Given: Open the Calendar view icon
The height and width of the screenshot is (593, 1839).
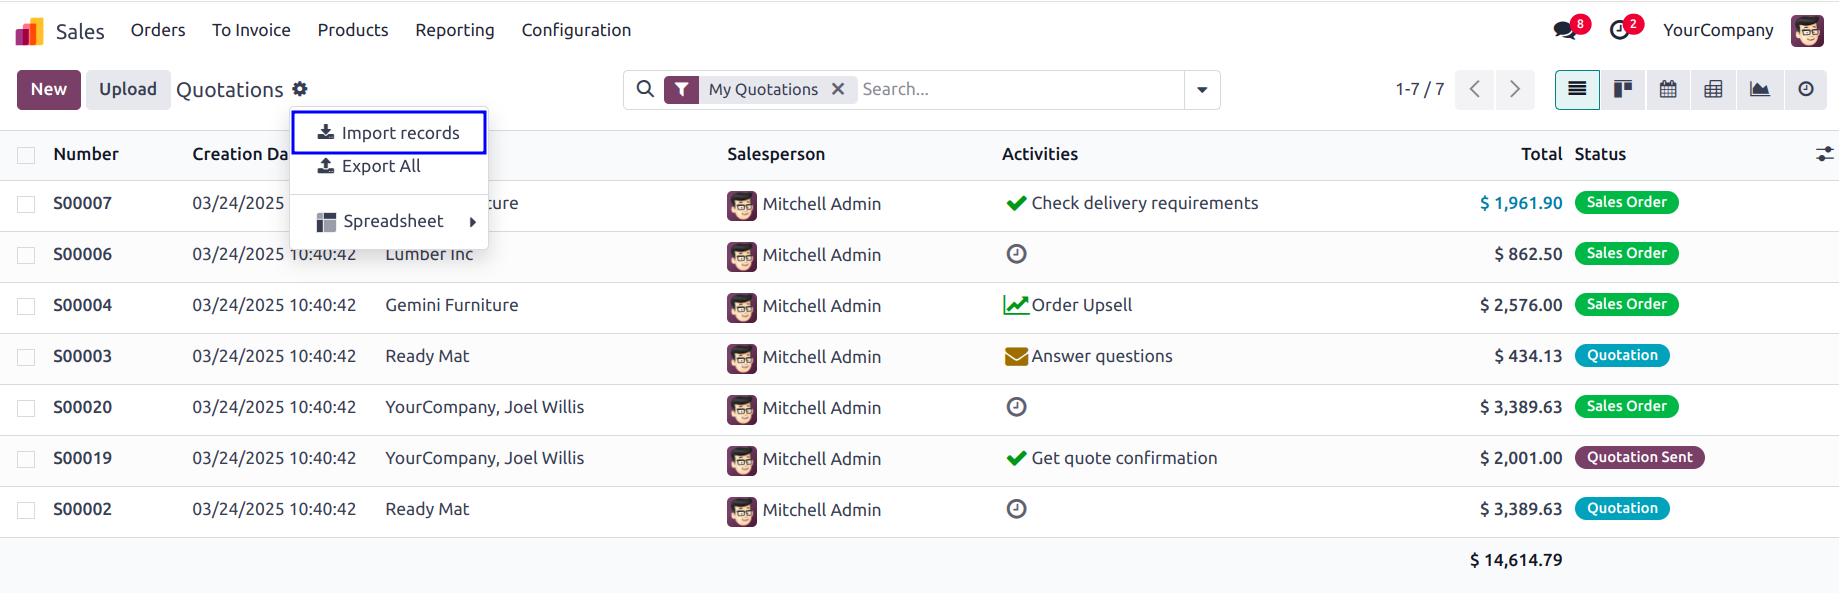Looking at the screenshot, I should click(x=1668, y=90).
